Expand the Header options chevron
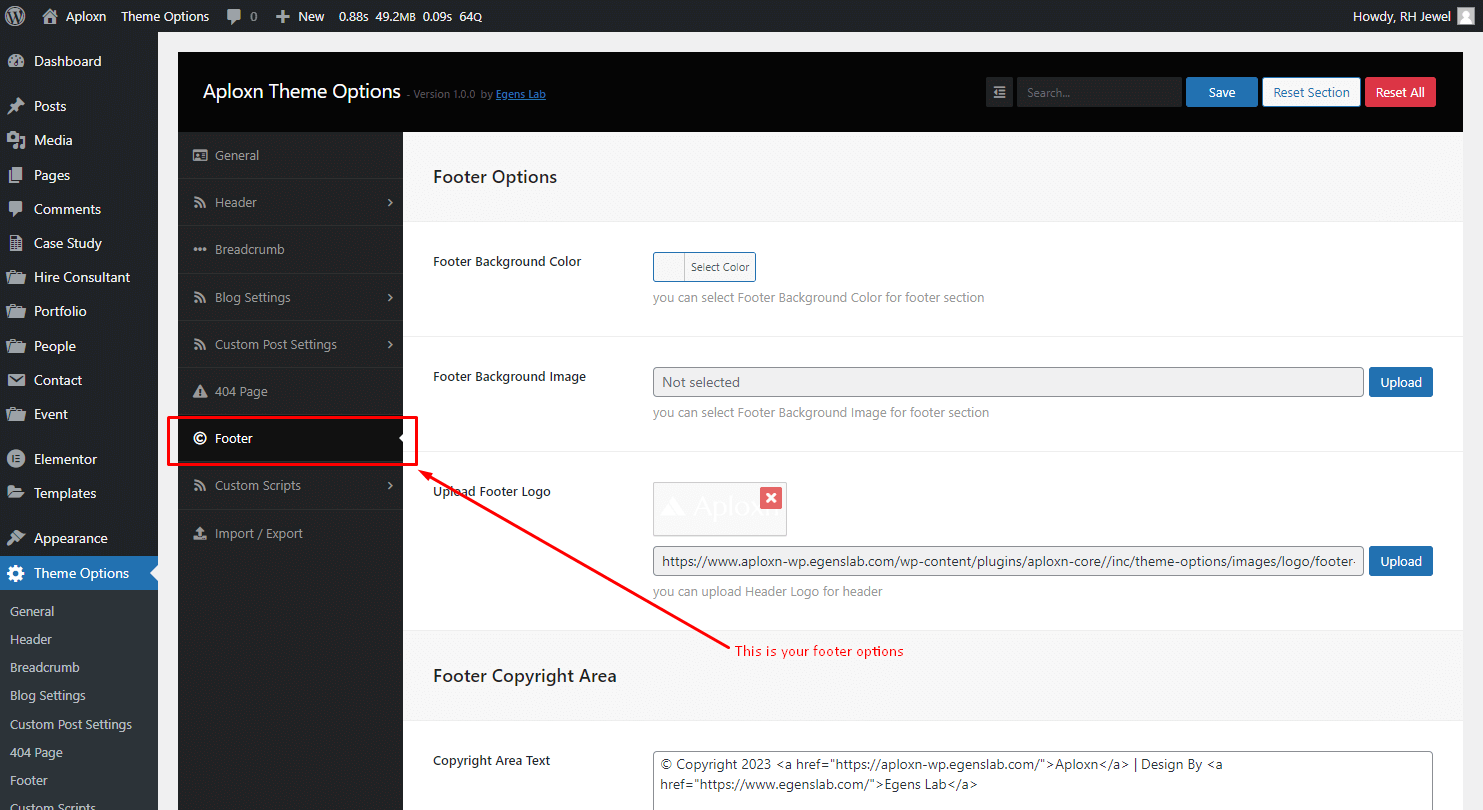This screenshot has width=1483, height=810. click(x=390, y=202)
